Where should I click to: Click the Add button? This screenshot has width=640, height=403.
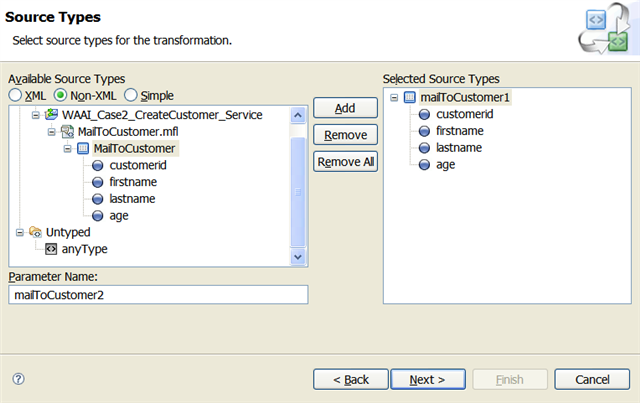(x=345, y=108)
